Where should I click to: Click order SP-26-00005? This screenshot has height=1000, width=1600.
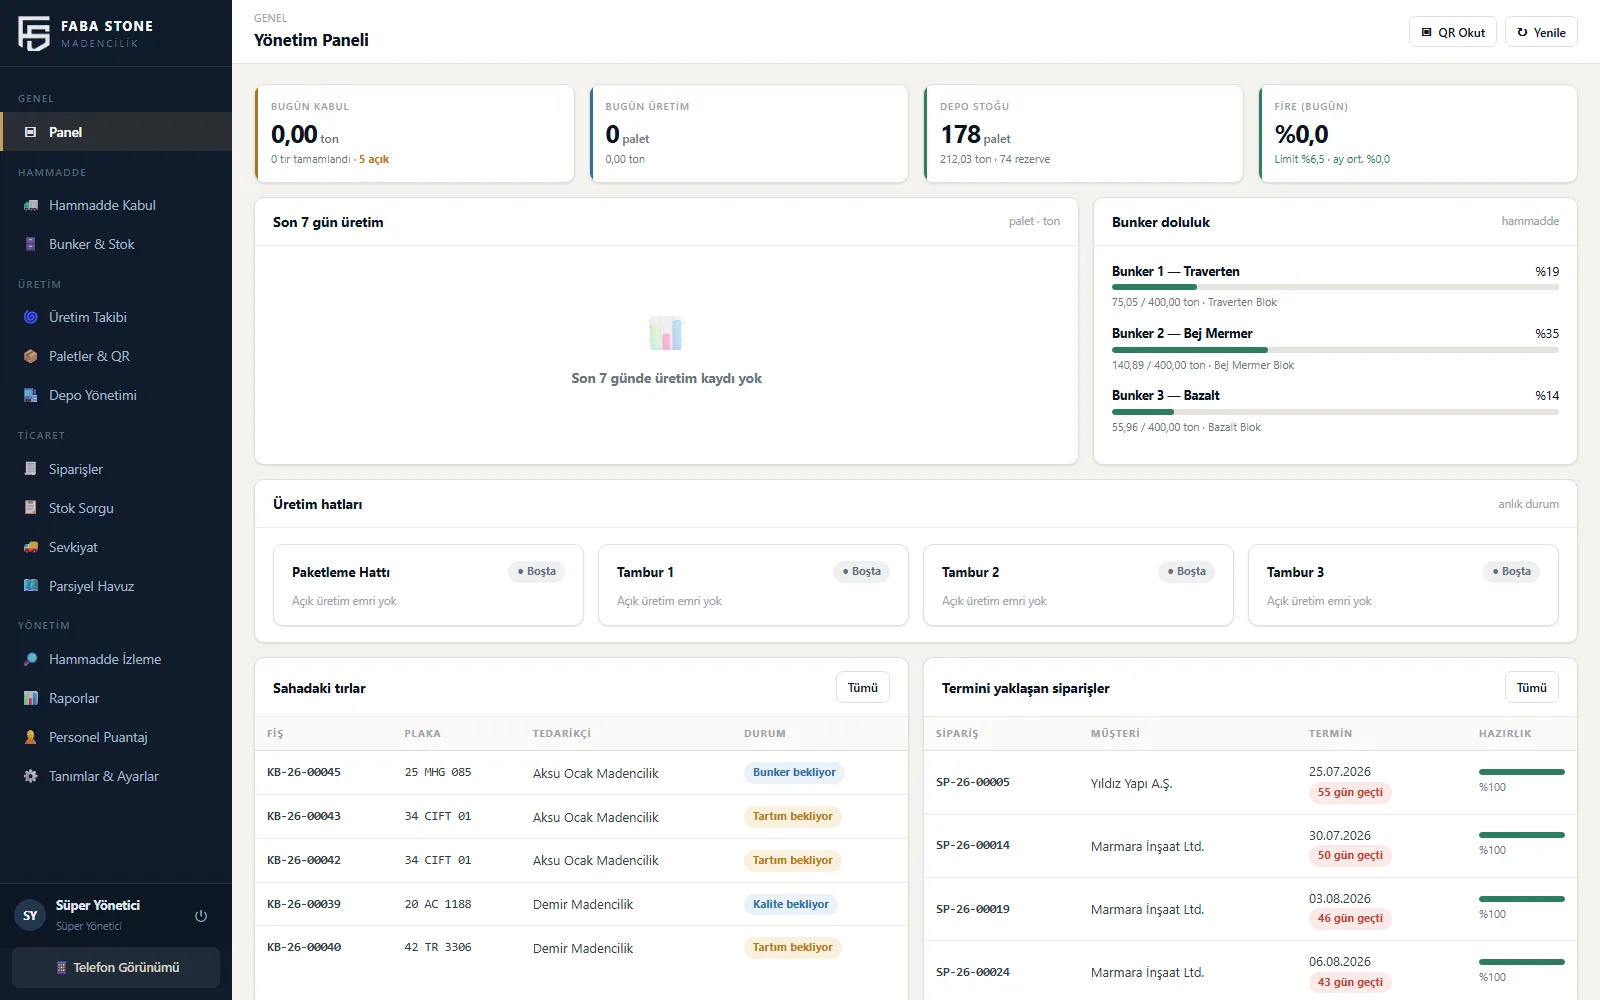point(973,782)
